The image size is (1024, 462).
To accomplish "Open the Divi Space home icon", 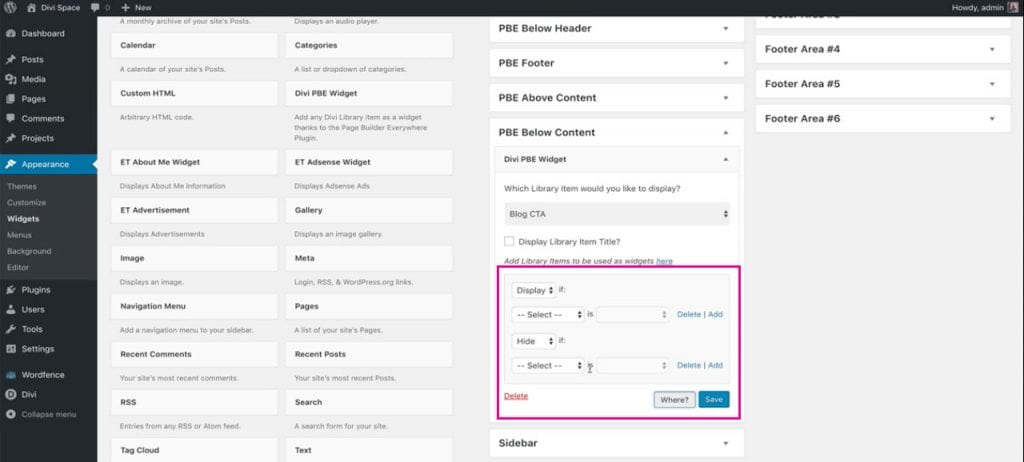I will coord(31,8).
